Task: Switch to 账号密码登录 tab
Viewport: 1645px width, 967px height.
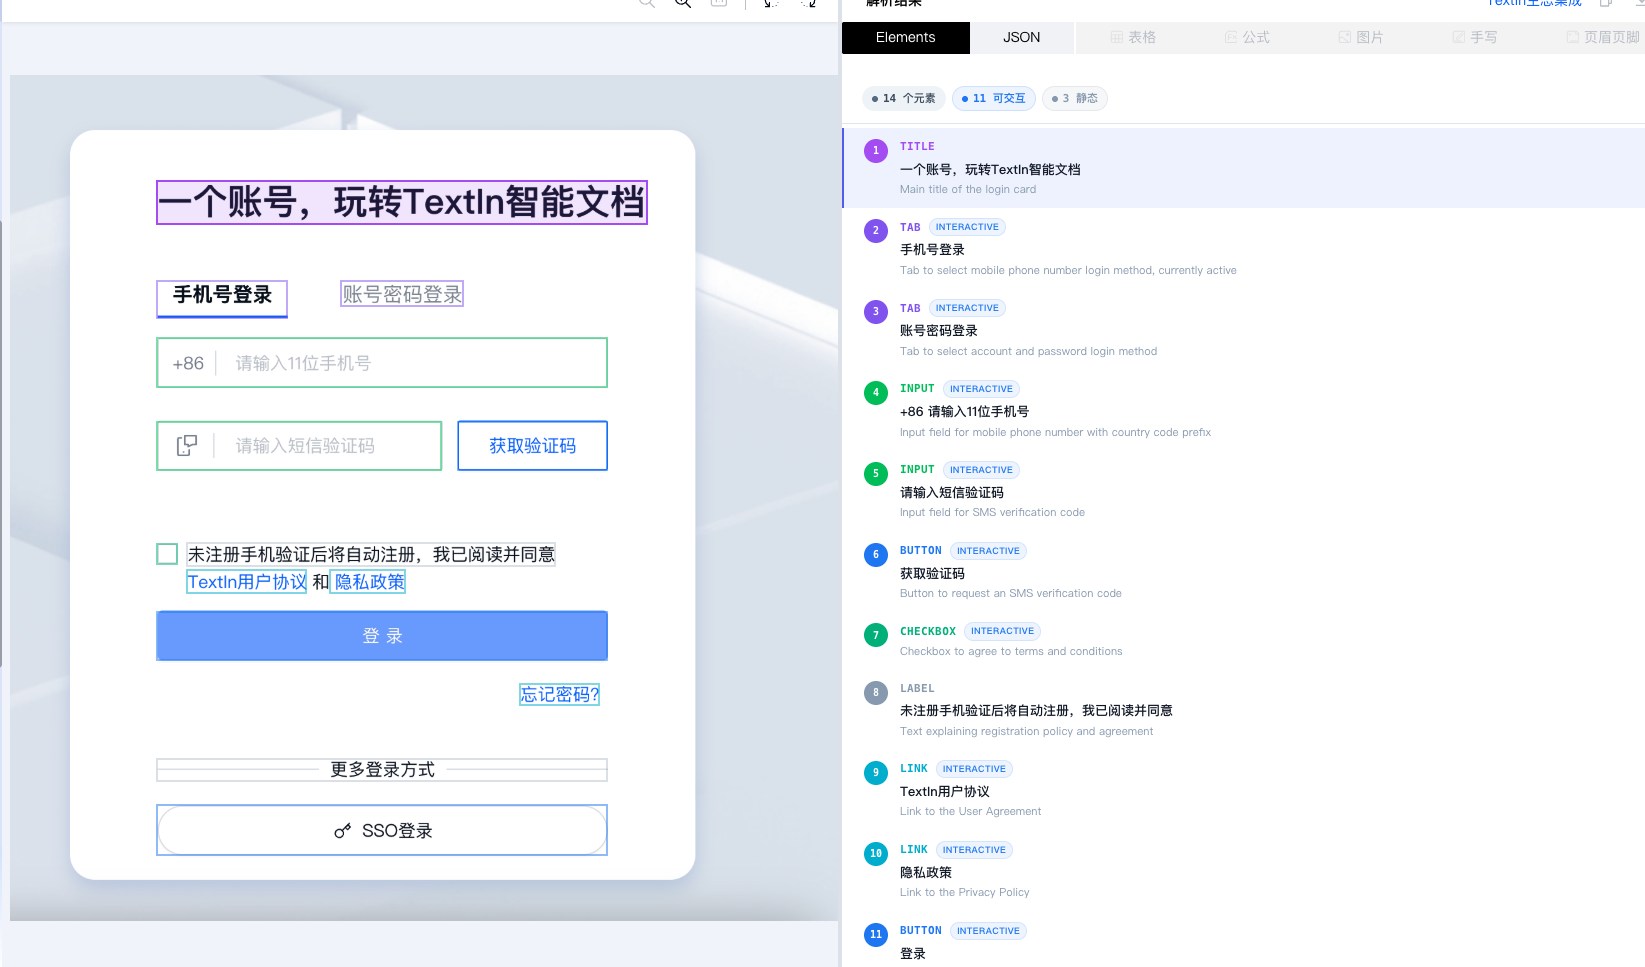Action: pos(402,294)
